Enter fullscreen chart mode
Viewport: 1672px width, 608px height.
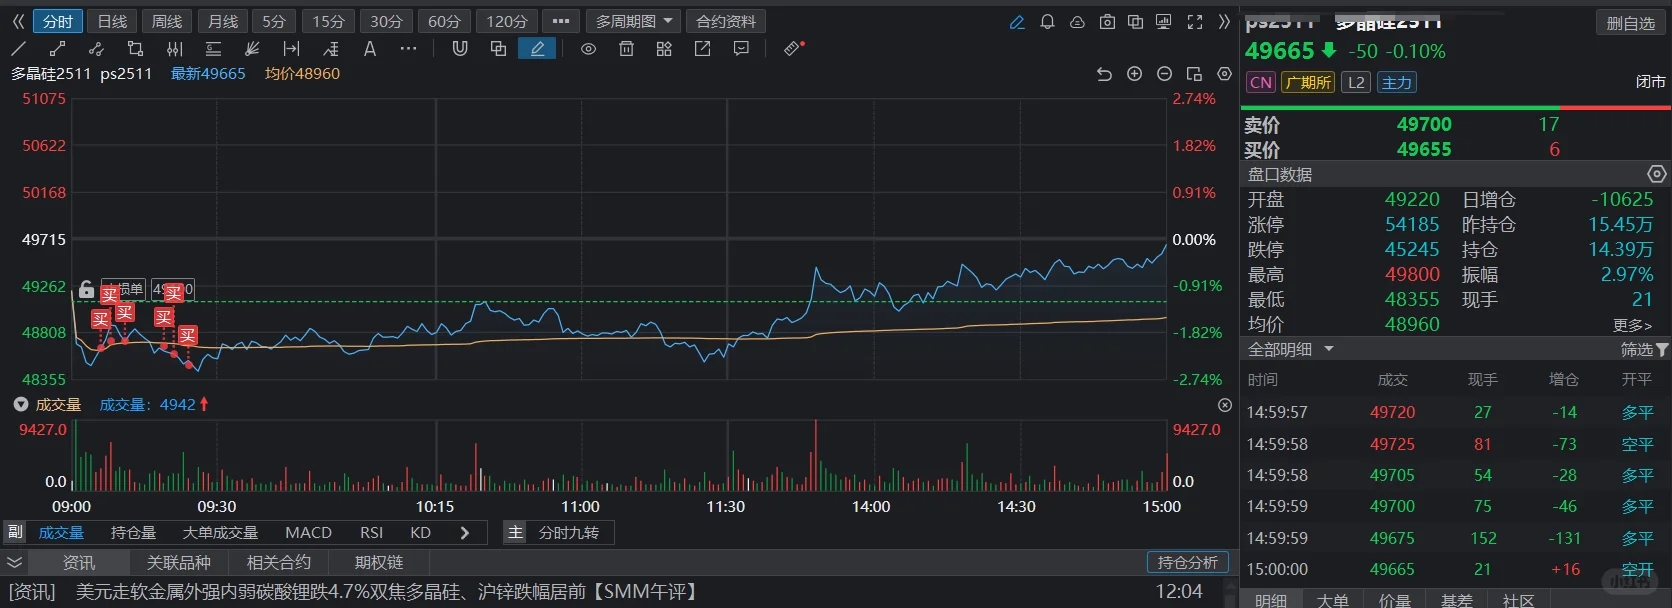[x=1194, y=21]
